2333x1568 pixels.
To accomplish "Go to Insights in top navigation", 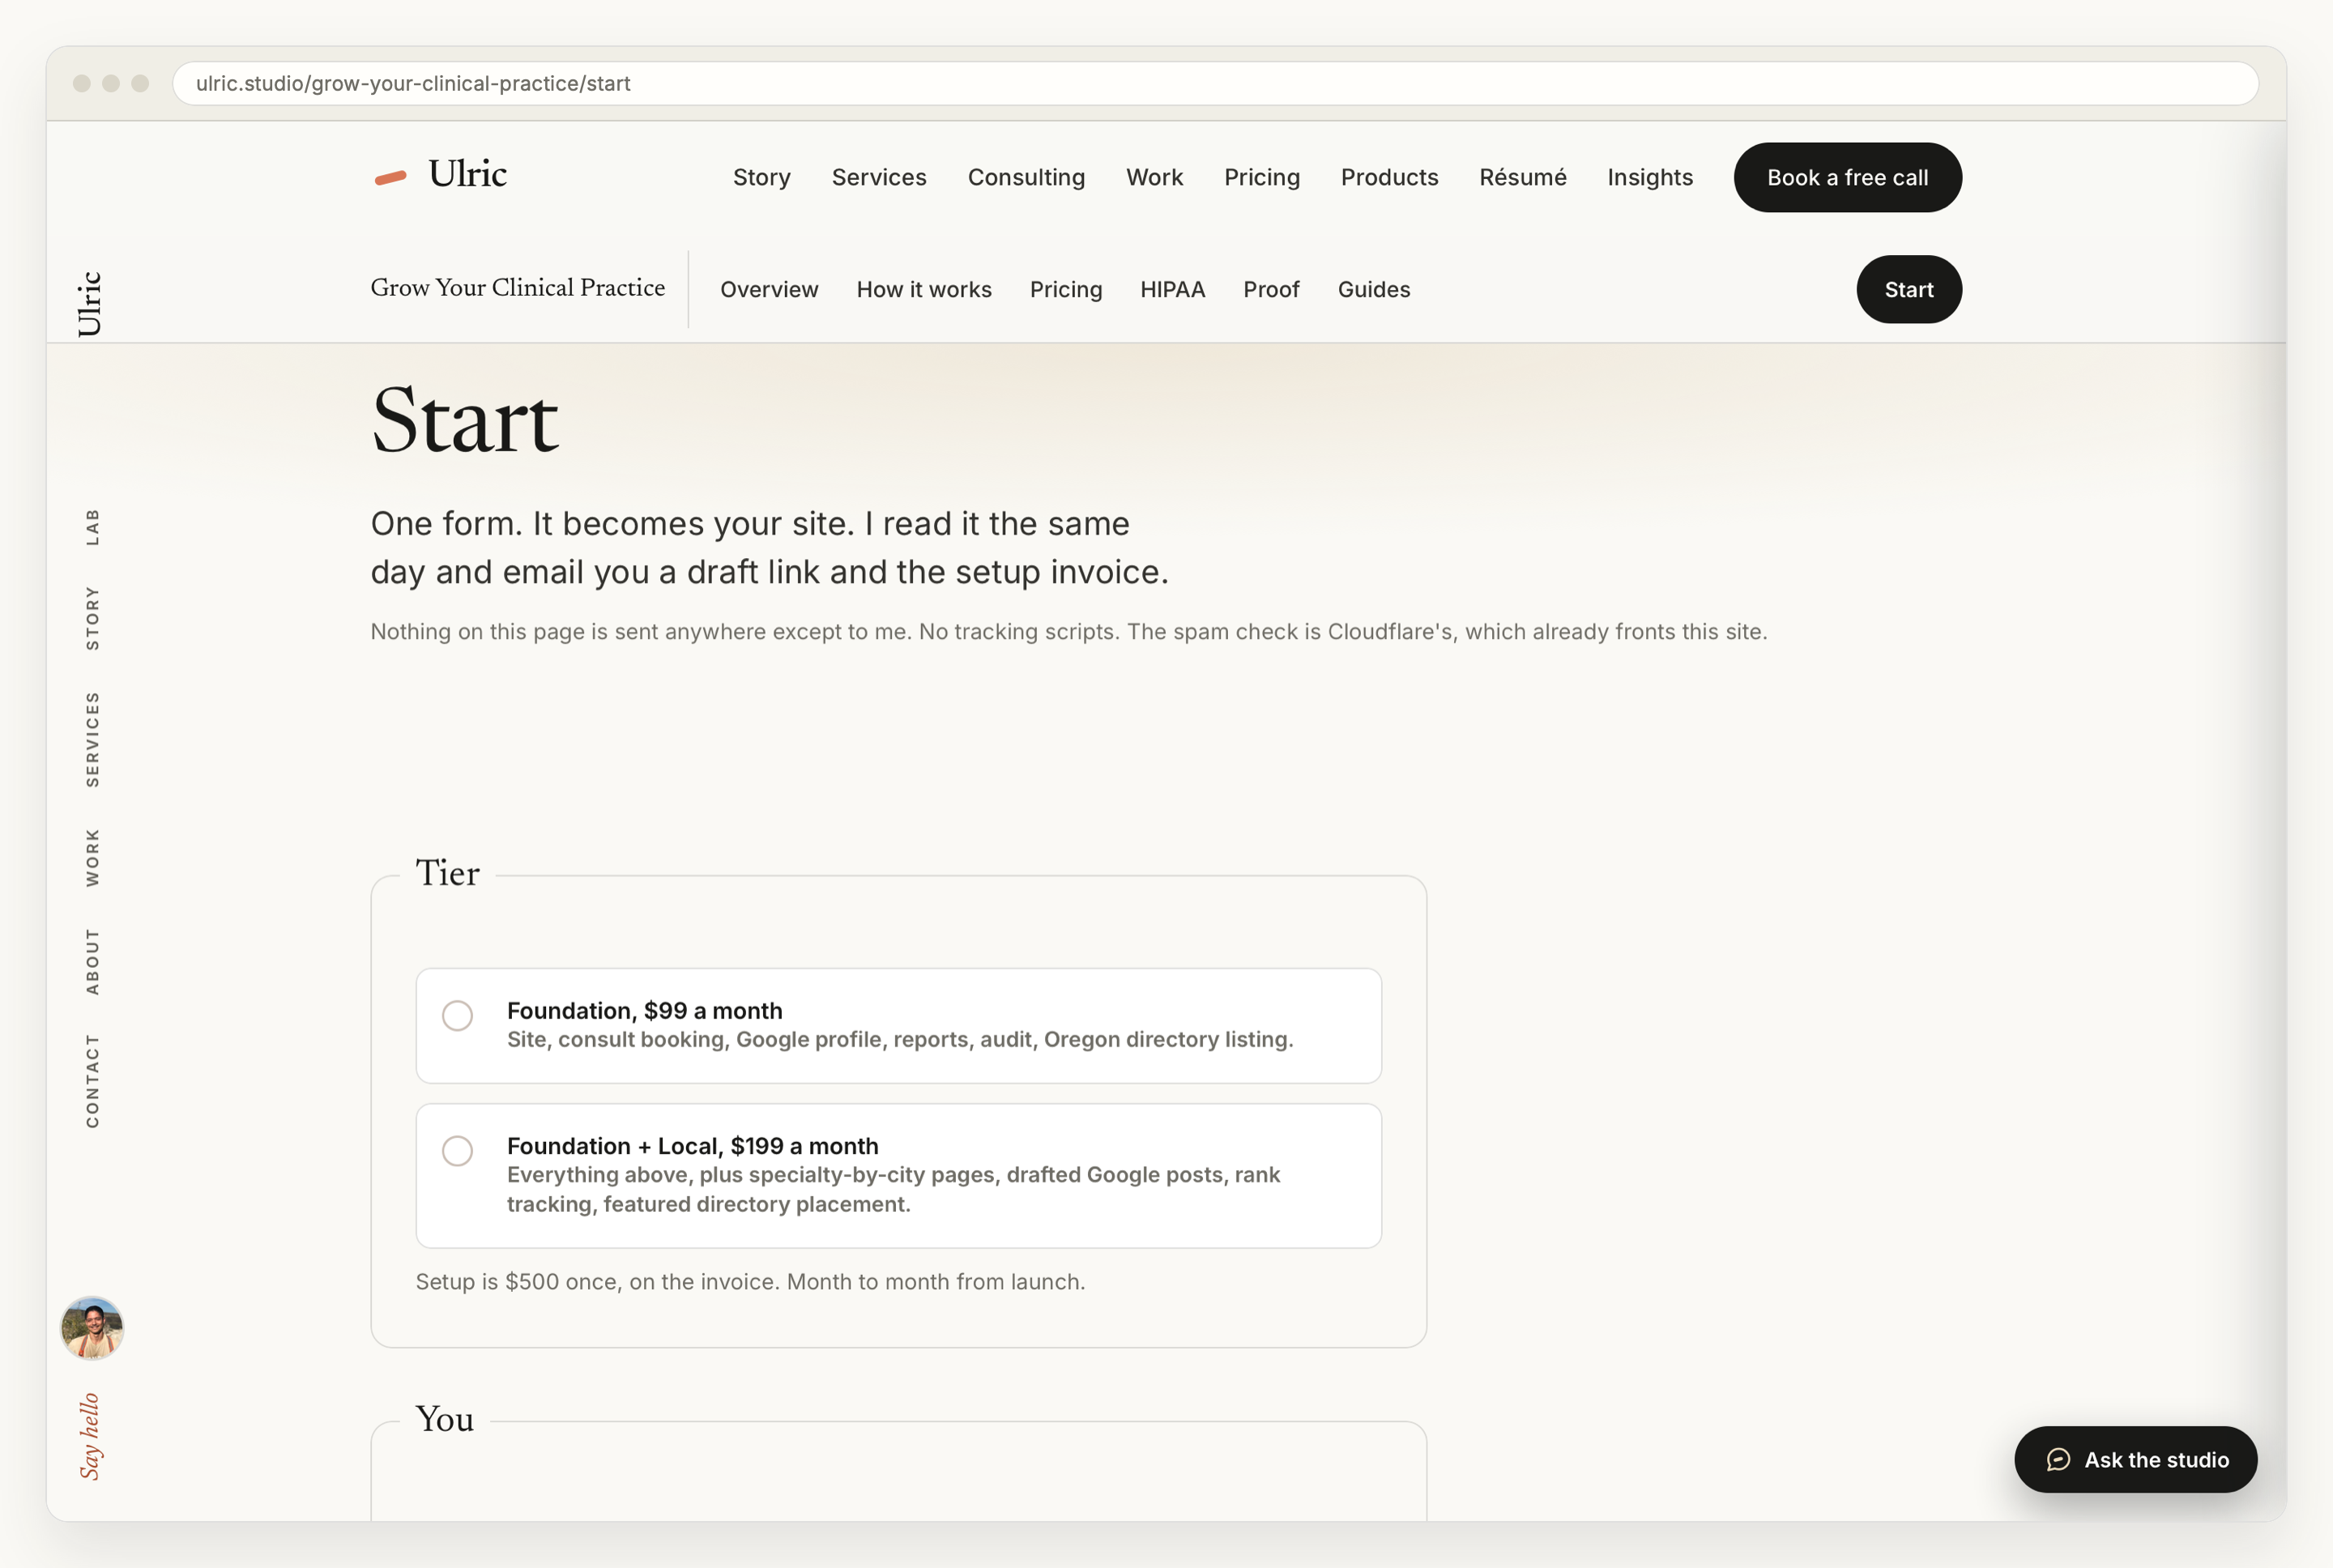I will point(1650,177).
